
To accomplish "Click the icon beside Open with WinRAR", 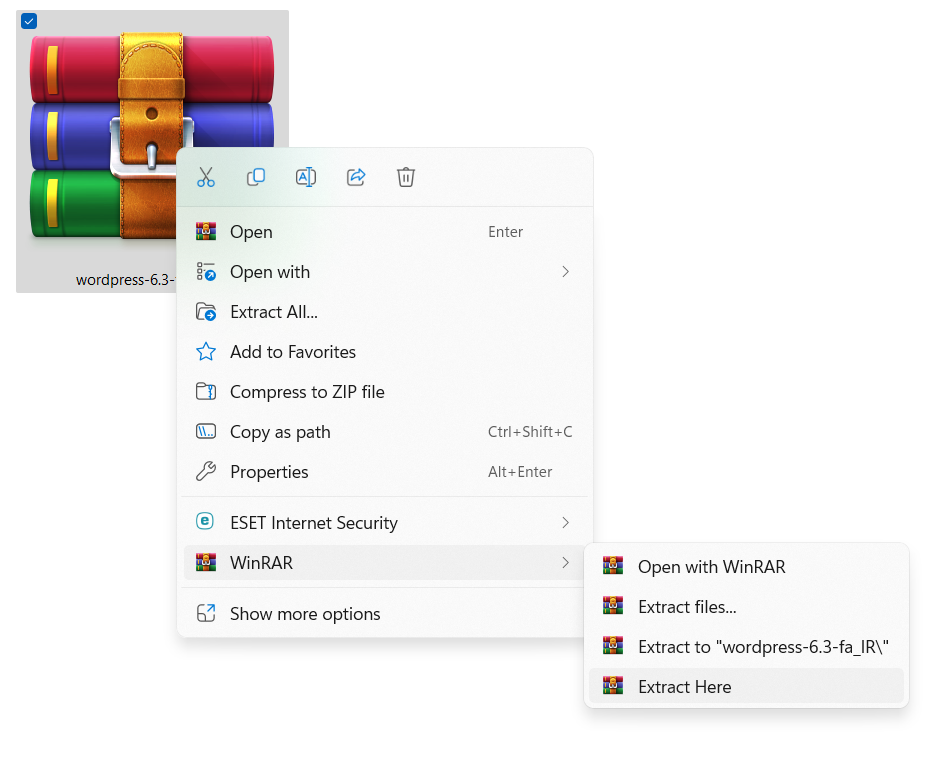I will 613,566.
